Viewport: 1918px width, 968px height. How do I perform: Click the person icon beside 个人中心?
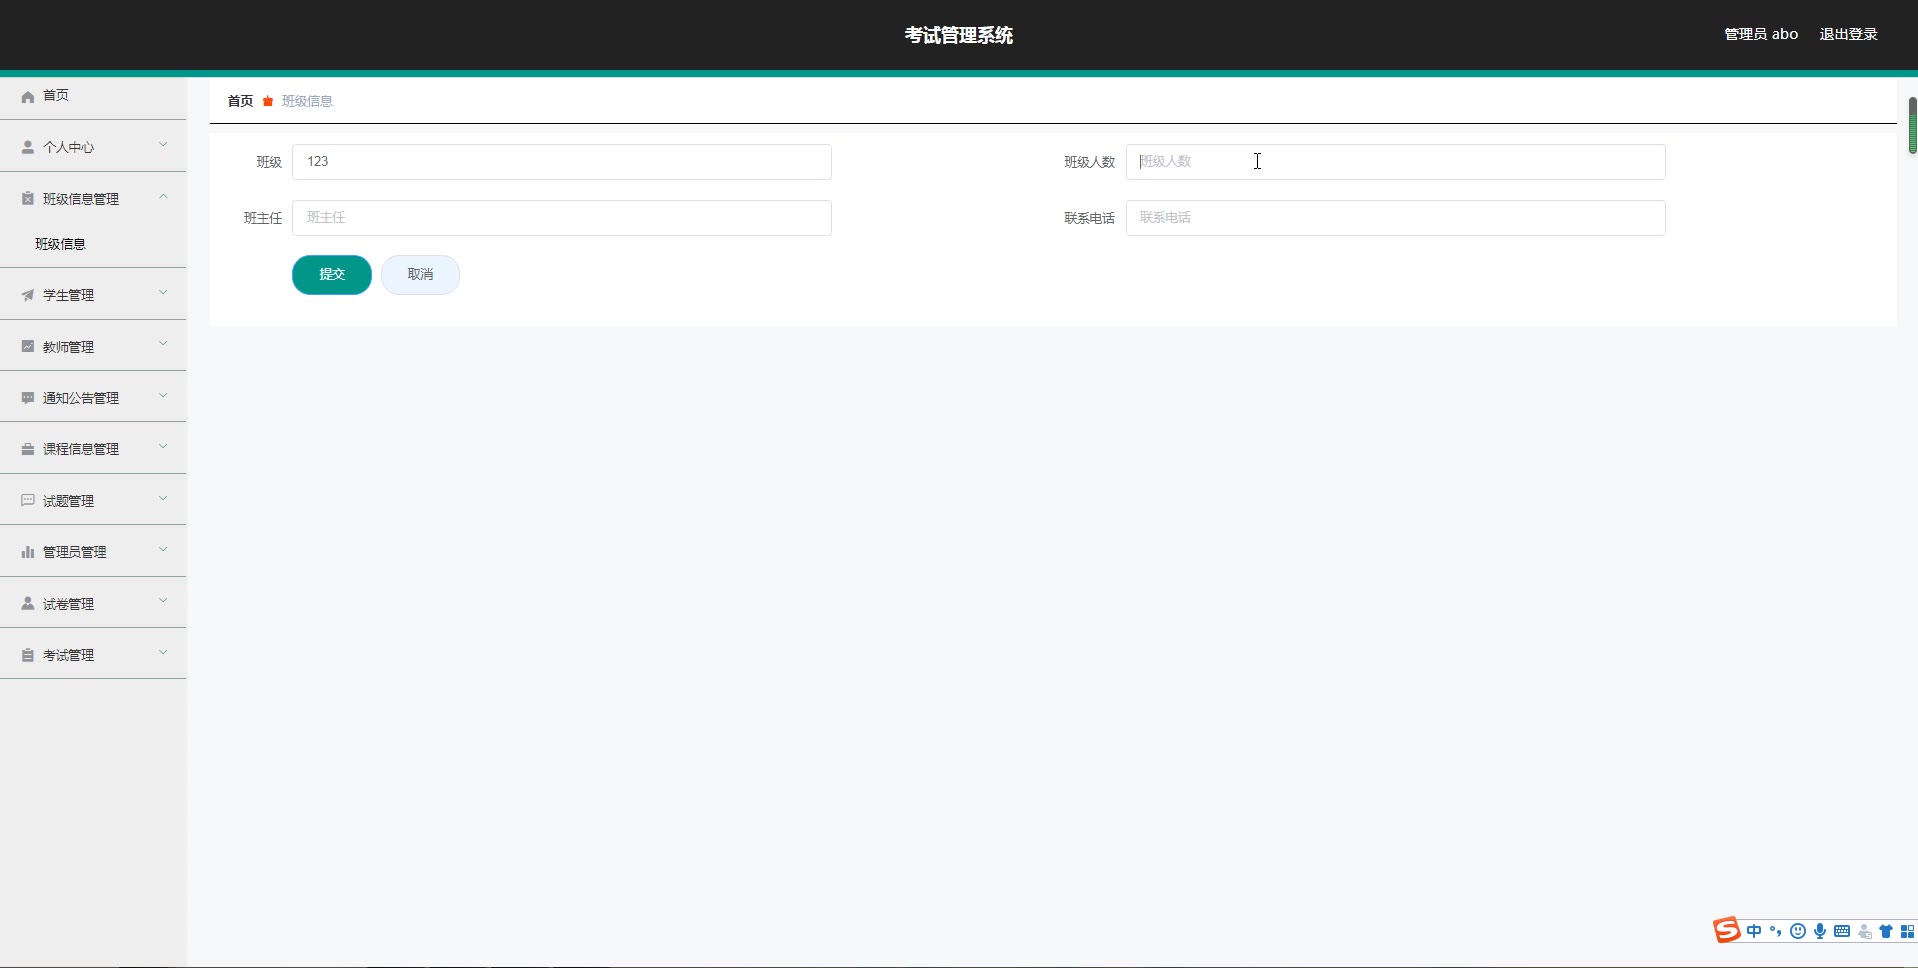[x=28, y=147]
